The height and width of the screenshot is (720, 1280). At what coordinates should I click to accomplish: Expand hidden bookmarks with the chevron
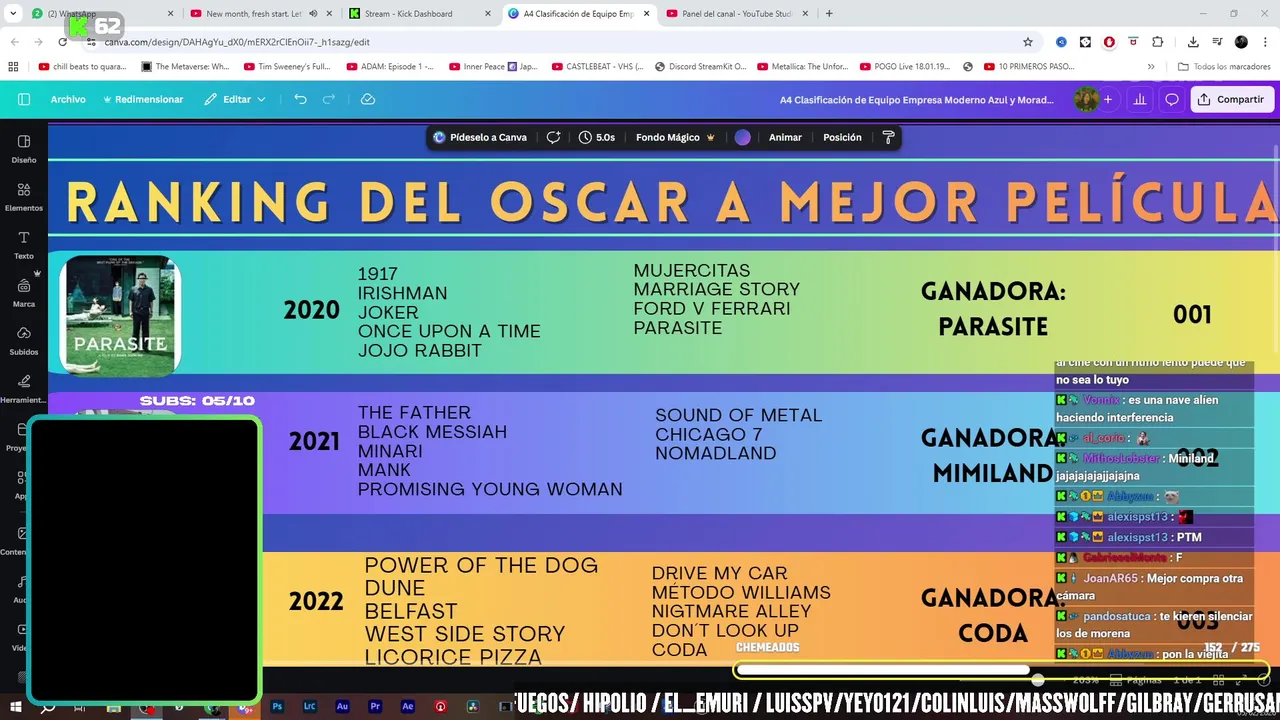pos(1151,66)
